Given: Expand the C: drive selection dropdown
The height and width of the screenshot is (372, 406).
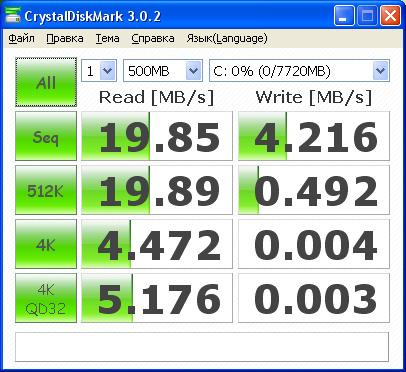Looking at the screenshot, I should click(x=299, y=71).
